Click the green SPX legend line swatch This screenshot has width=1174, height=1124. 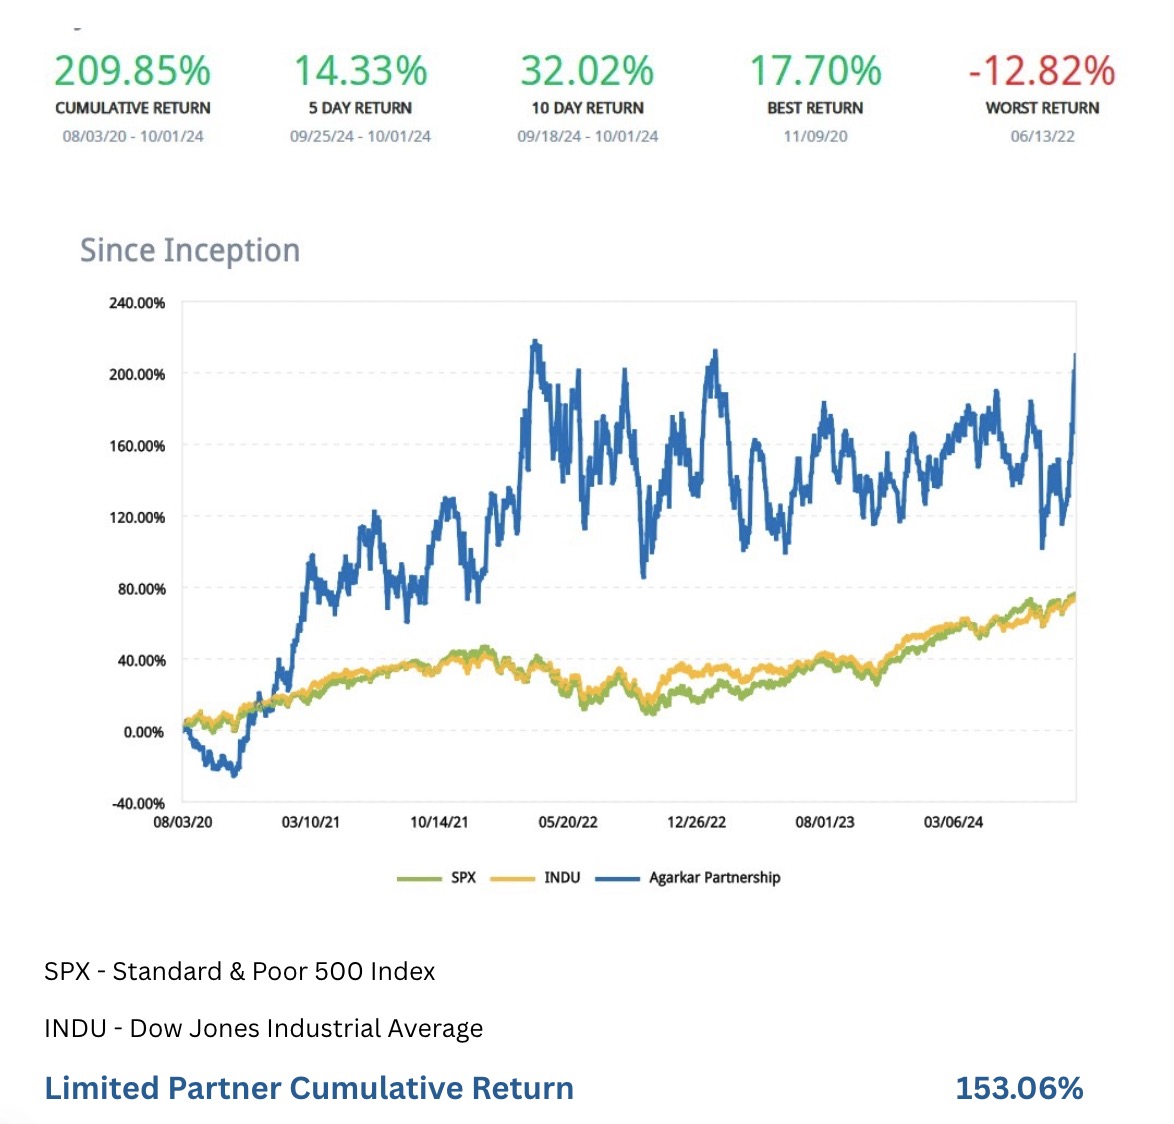(419, 879)
